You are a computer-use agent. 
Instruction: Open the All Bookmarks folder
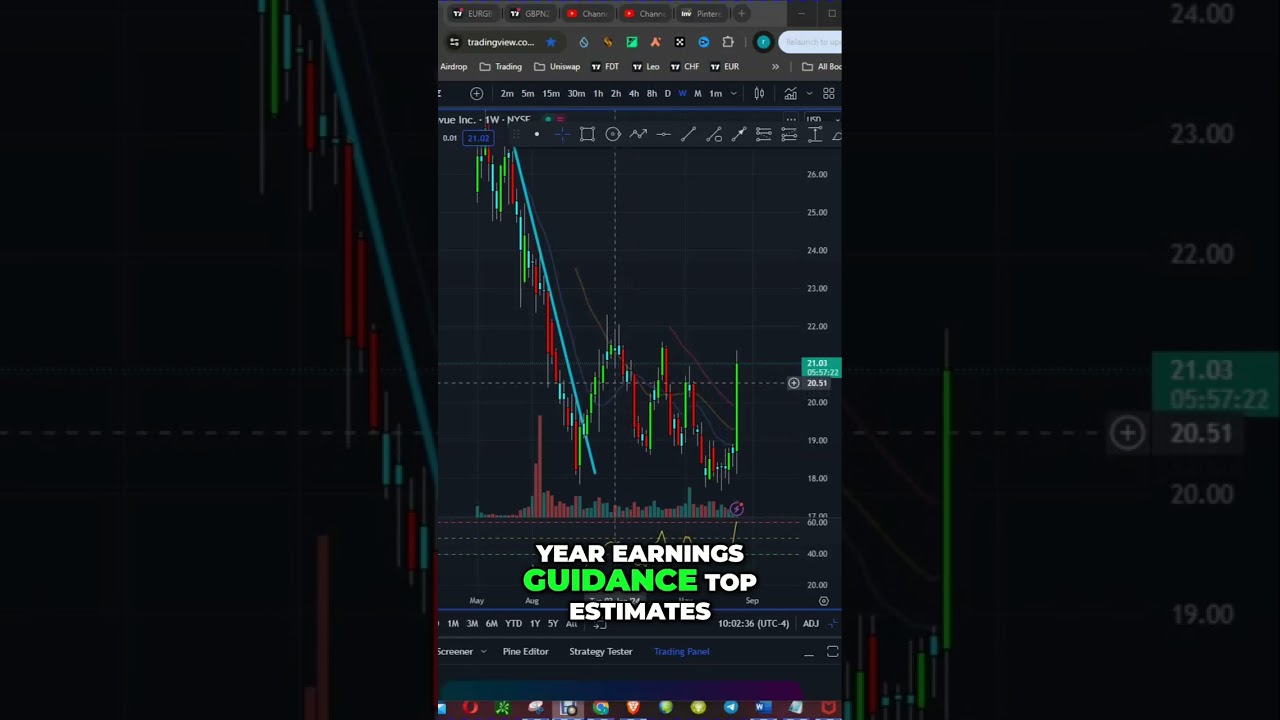[x=821, y=67]
